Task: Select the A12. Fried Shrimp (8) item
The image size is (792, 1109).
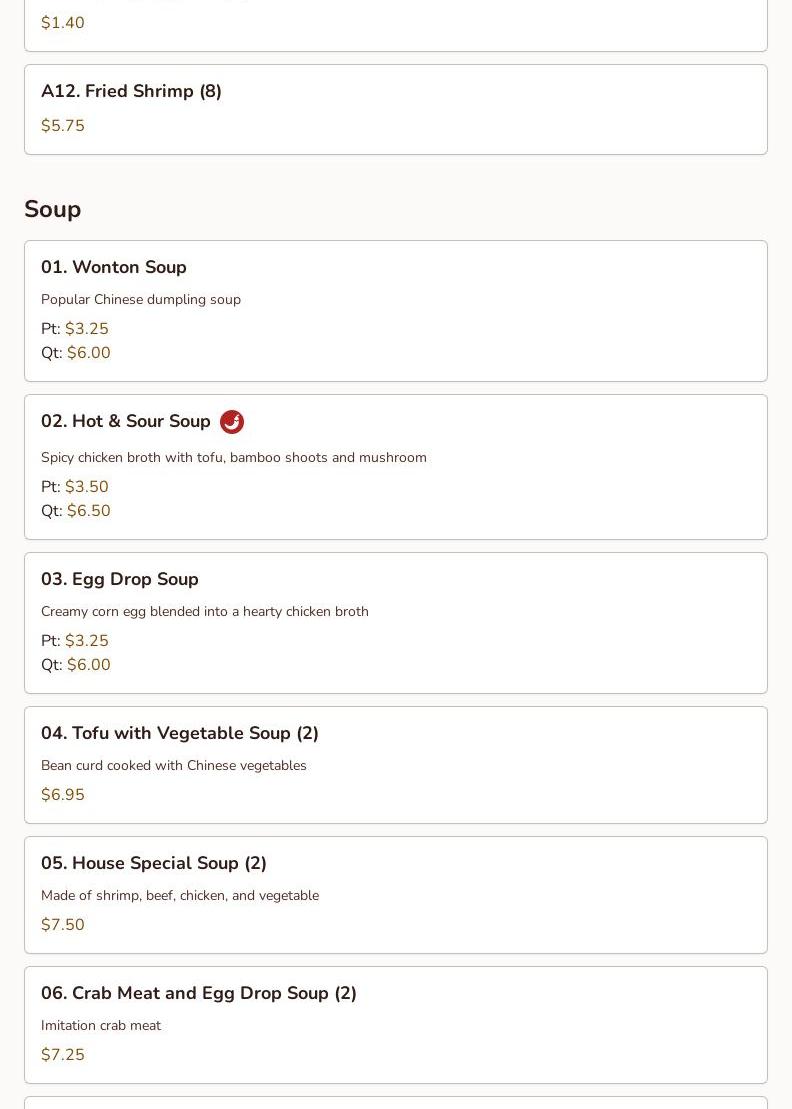Action: tap(131, 92)
